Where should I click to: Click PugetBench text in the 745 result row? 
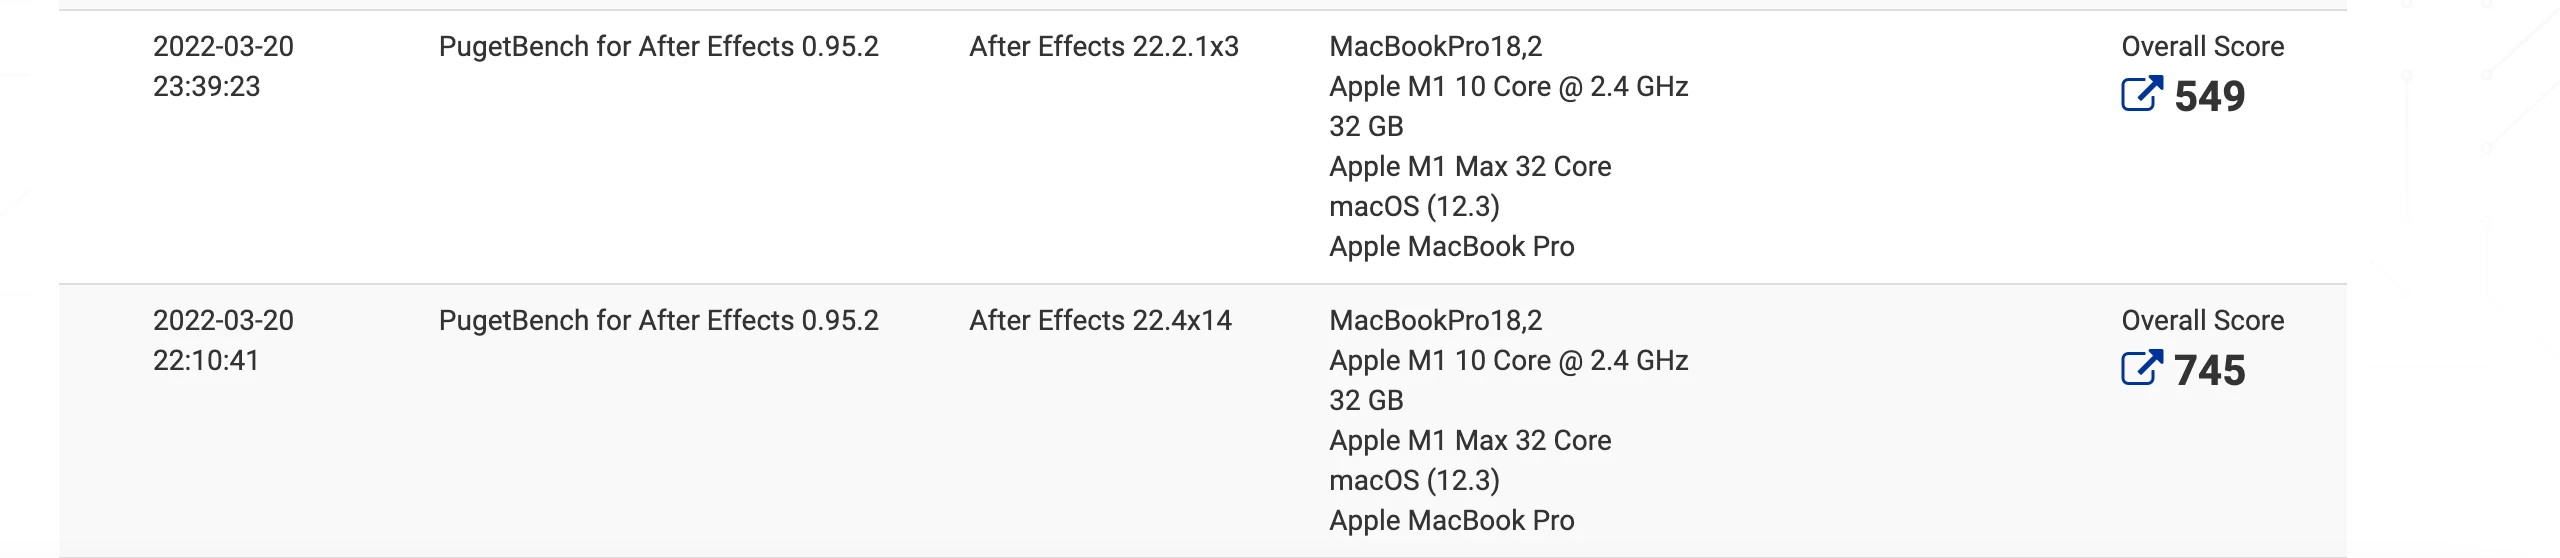pyautogui.click(x=658, y=320)
